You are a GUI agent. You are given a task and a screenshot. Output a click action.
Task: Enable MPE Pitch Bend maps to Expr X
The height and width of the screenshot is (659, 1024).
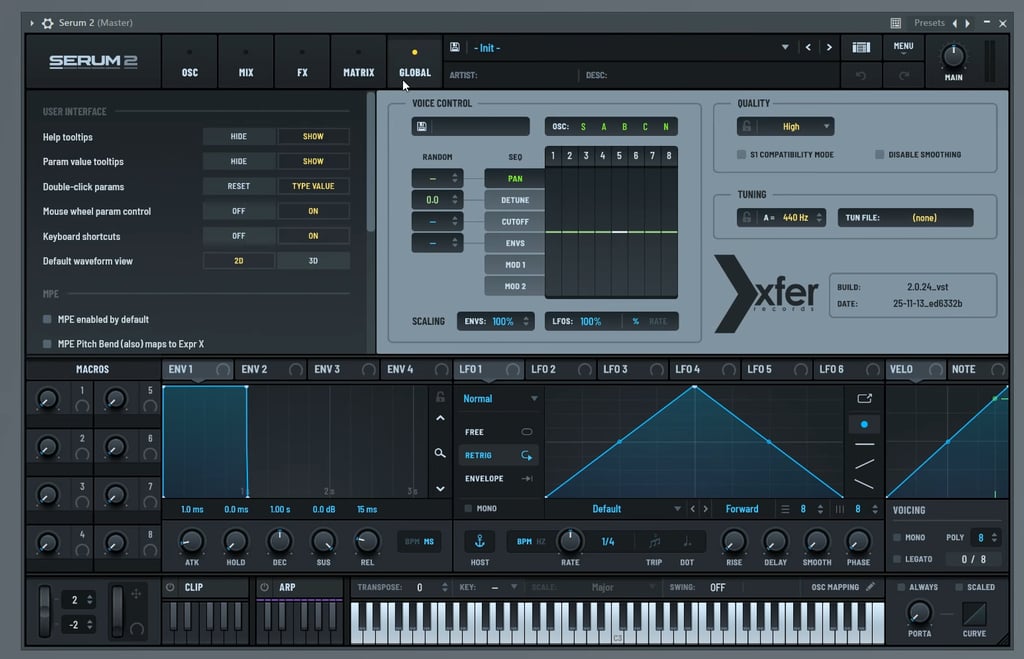point(47,344)
